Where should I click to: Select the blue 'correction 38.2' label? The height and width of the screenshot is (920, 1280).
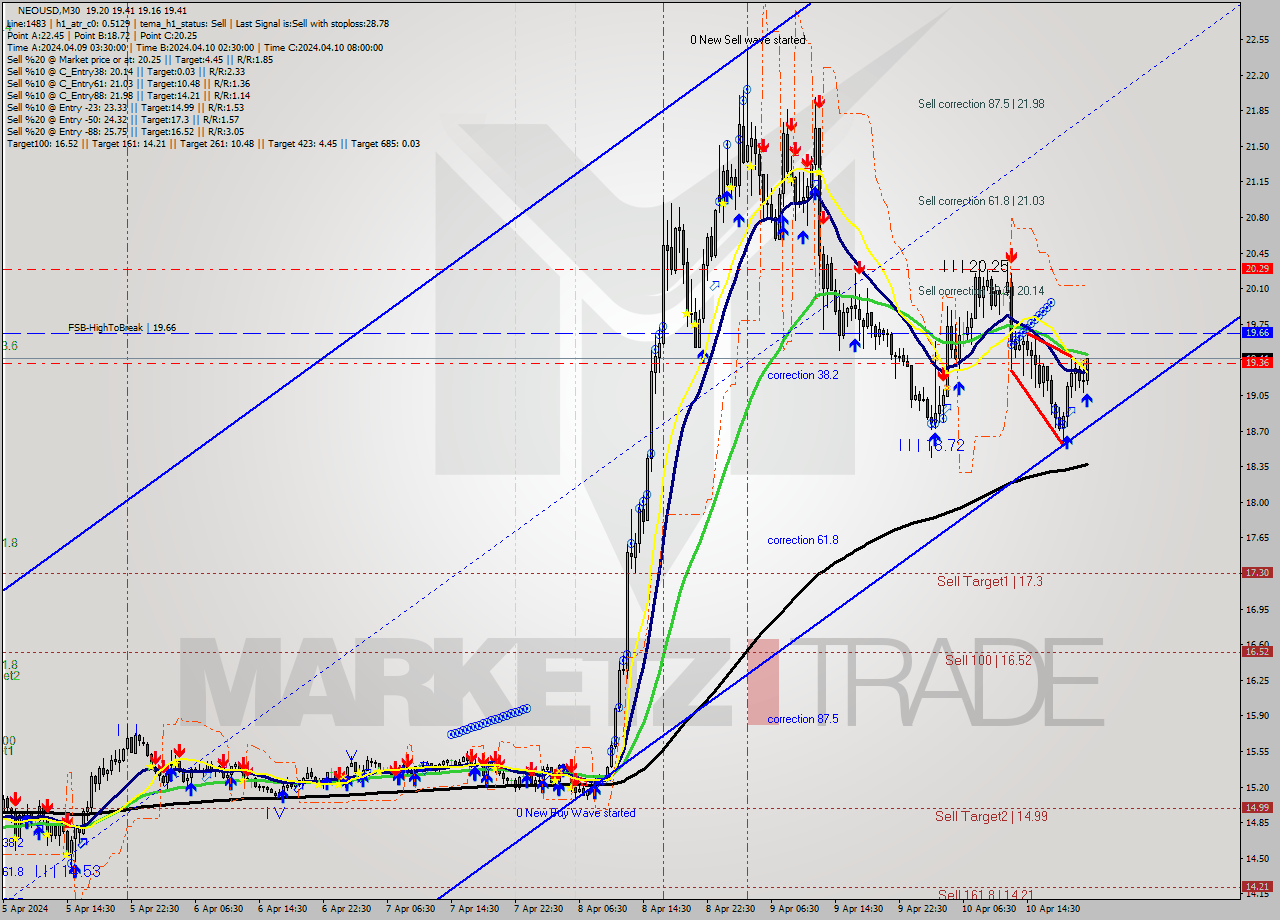803,375
